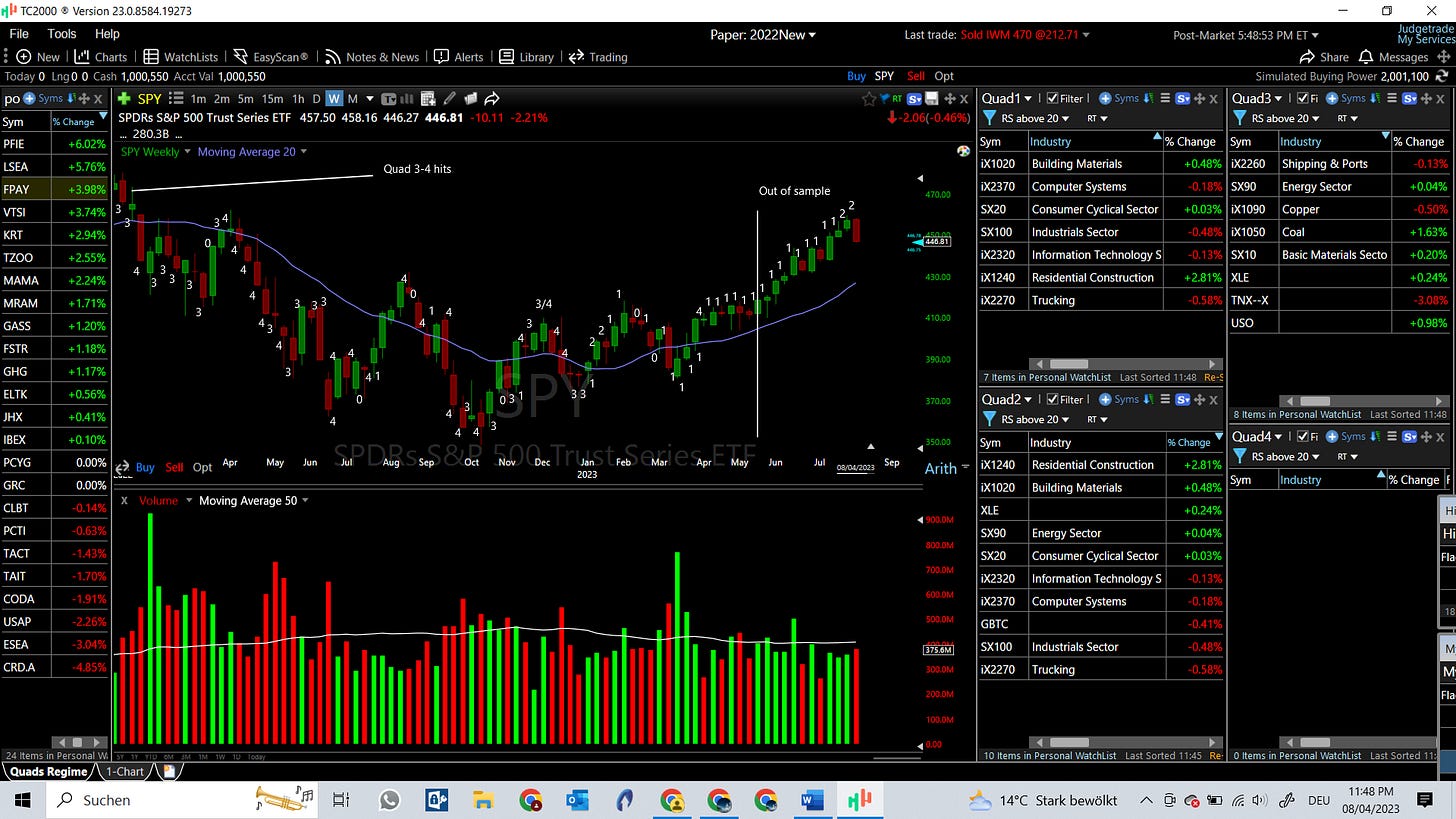The width and height of the screenshot is (1456, 819).
Task: Click the blue filter funnel in Quad4
Action: coord(1239,456)
